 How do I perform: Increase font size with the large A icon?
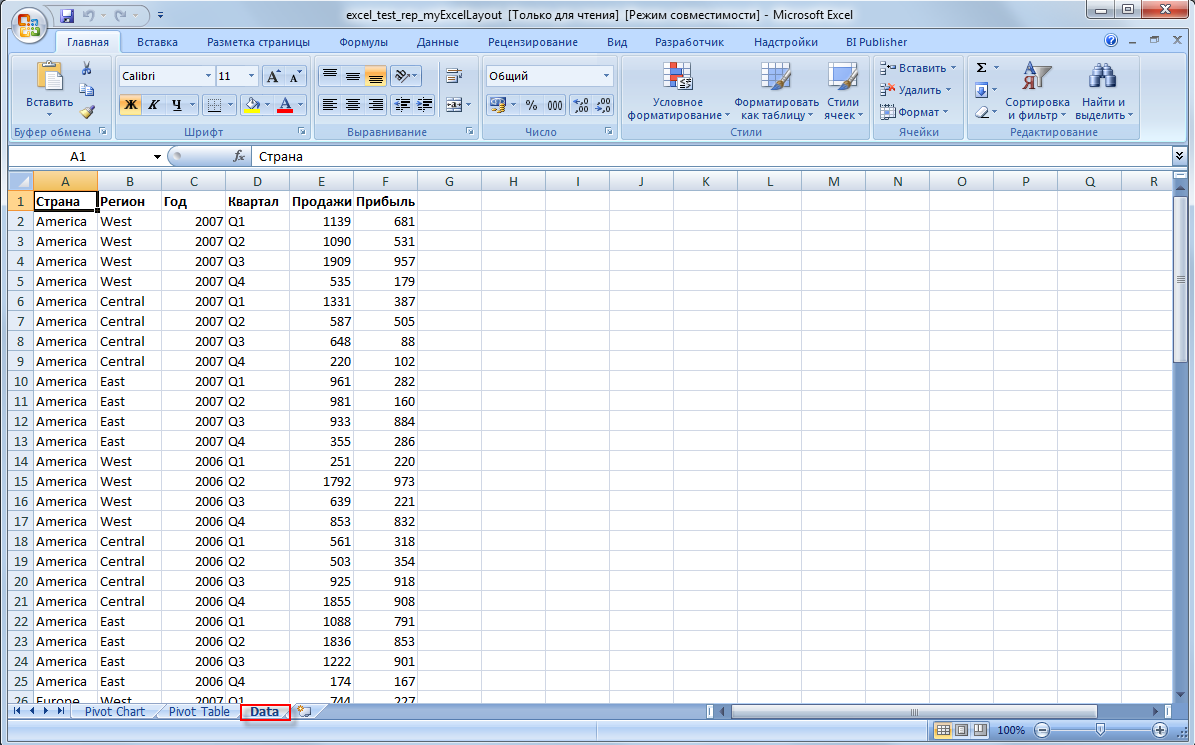coord(273,76)
